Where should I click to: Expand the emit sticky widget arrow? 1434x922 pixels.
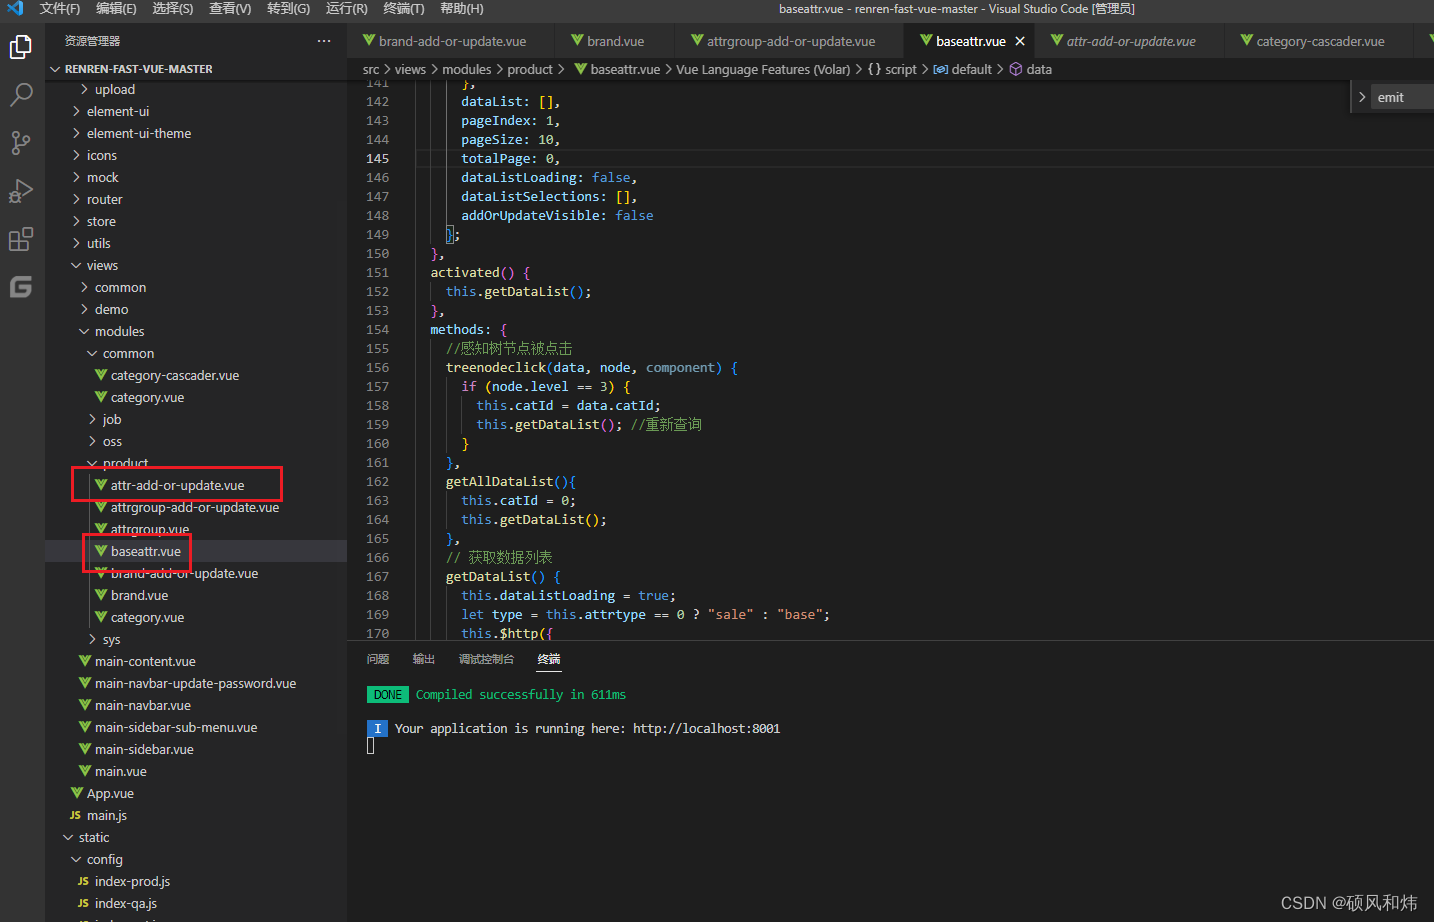(x=1362, y=97)
